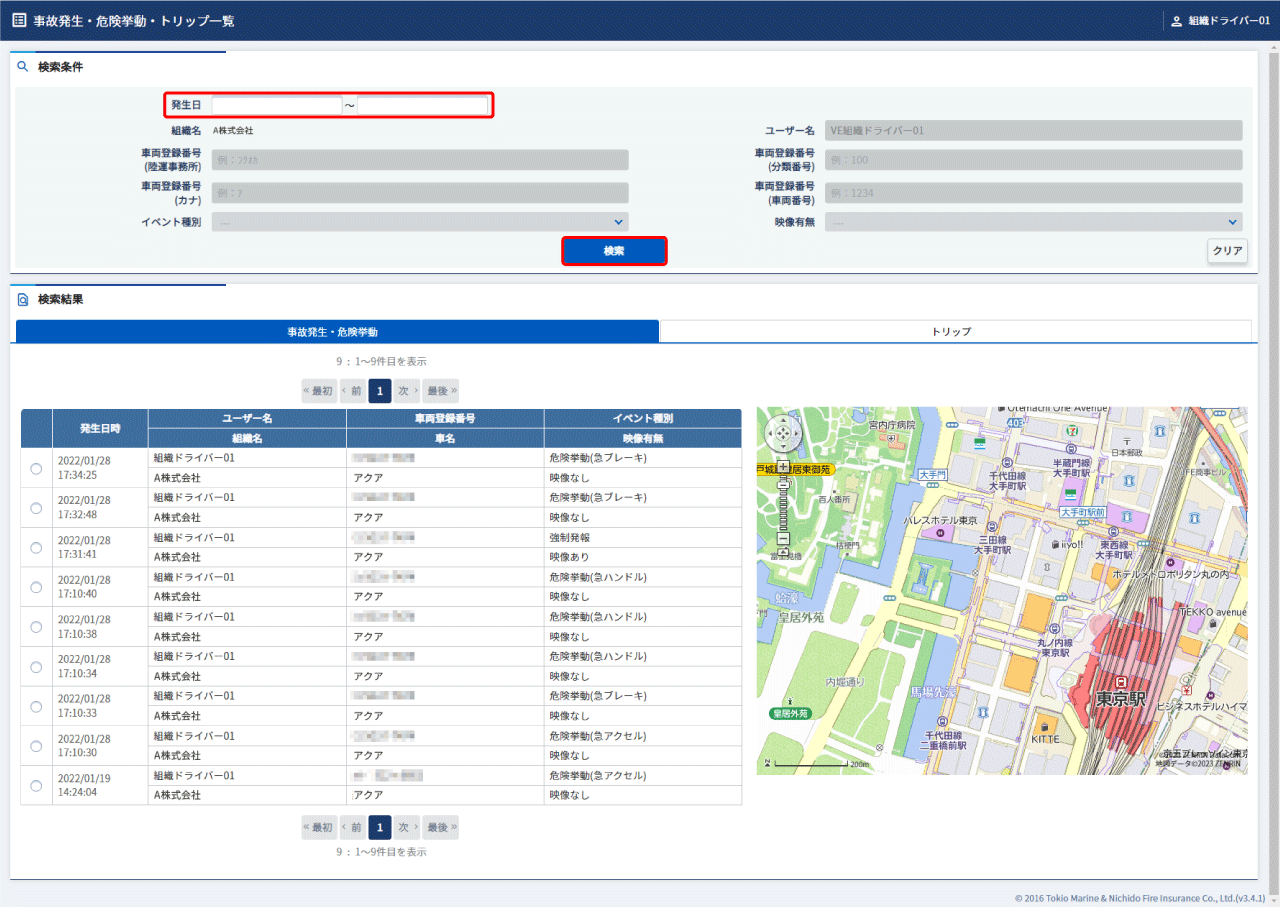
Task: Pan the map using the compass control's center
Action: tap(783, 434)
